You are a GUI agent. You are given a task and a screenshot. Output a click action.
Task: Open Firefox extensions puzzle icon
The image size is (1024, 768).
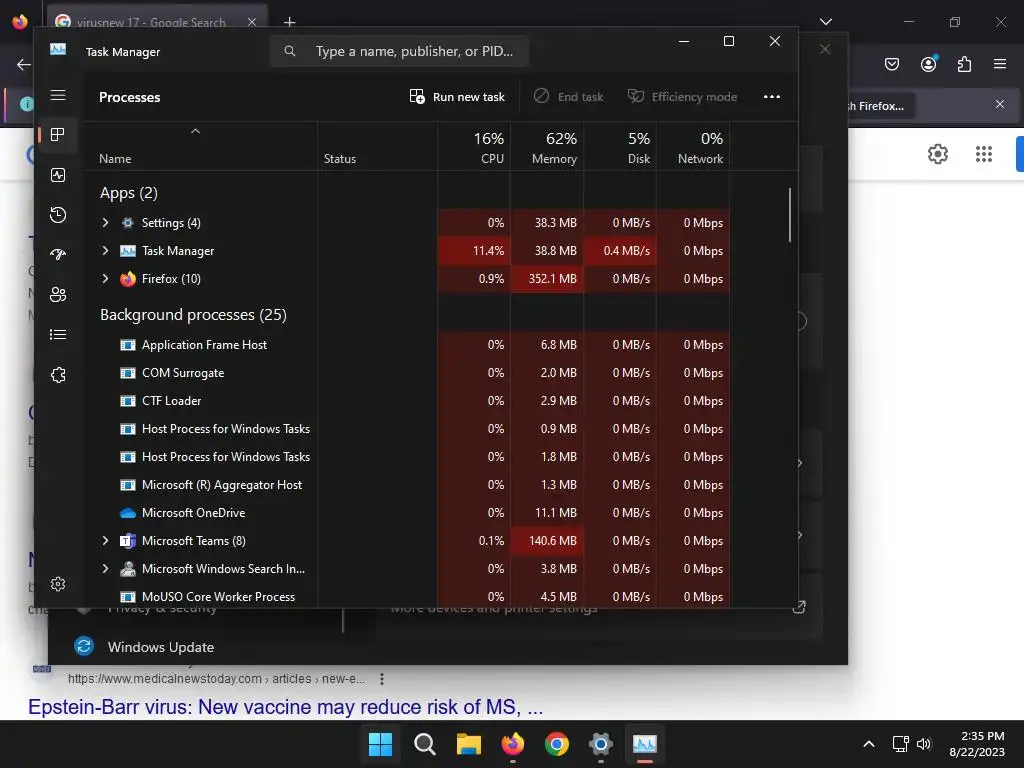pos(964,64)
